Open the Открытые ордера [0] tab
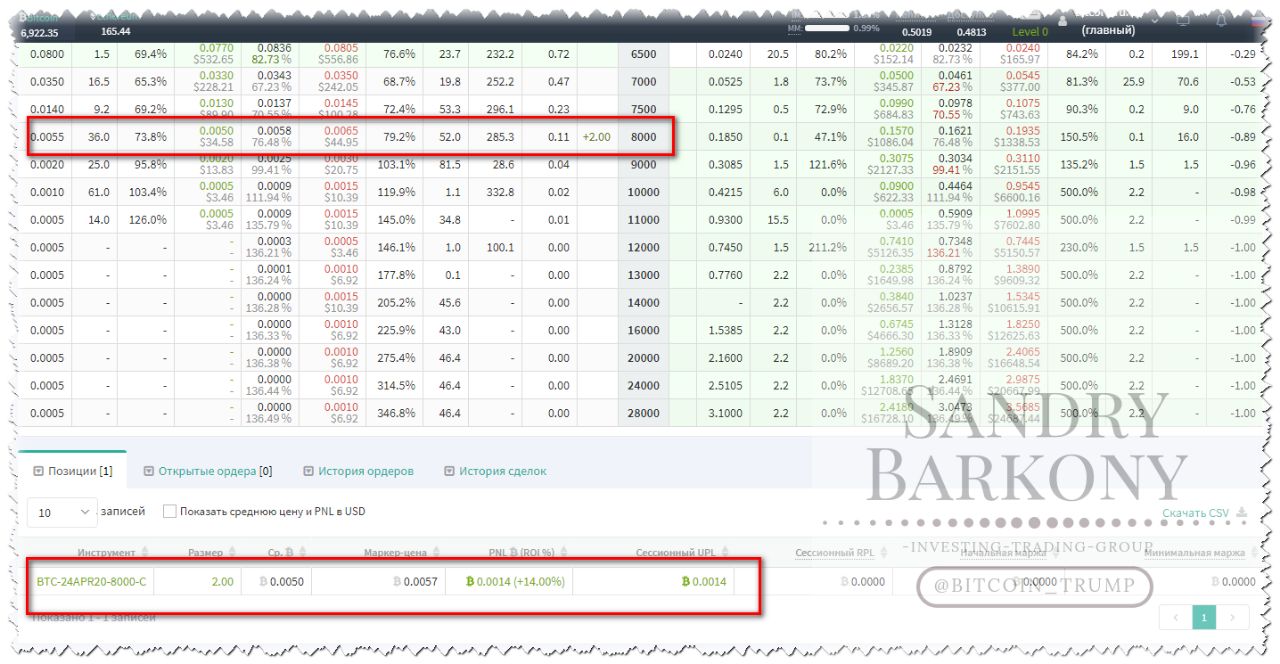The image size is (1280, 664). click(208, 471)
